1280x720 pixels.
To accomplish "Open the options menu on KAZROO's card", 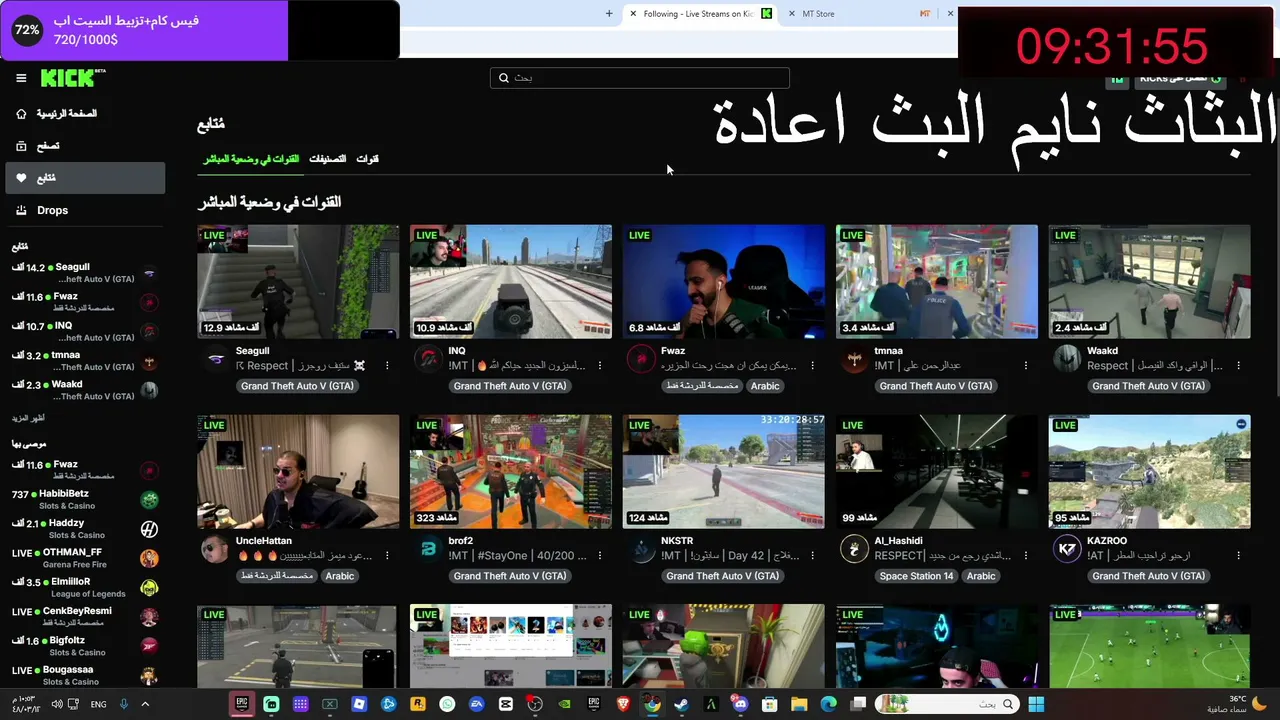I will (x=1239, y=555).
